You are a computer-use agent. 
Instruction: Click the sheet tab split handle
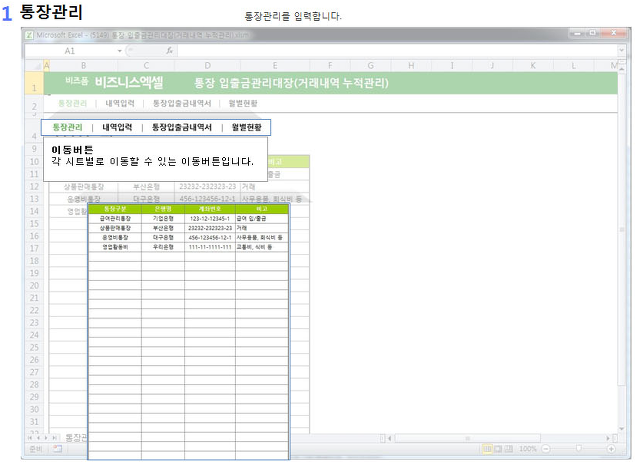pyautogui.click(x=382, y=438)
